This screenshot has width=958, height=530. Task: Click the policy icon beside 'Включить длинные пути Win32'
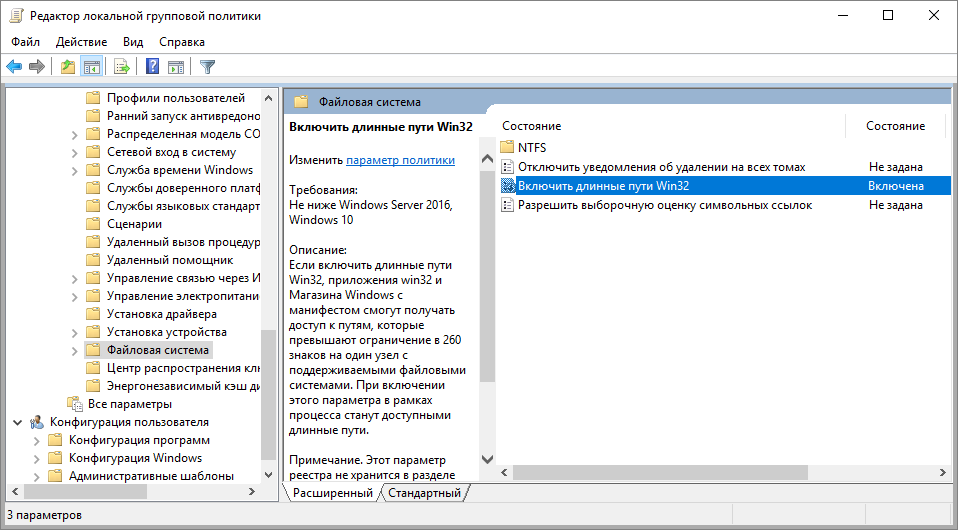click(x=508, y=185)
